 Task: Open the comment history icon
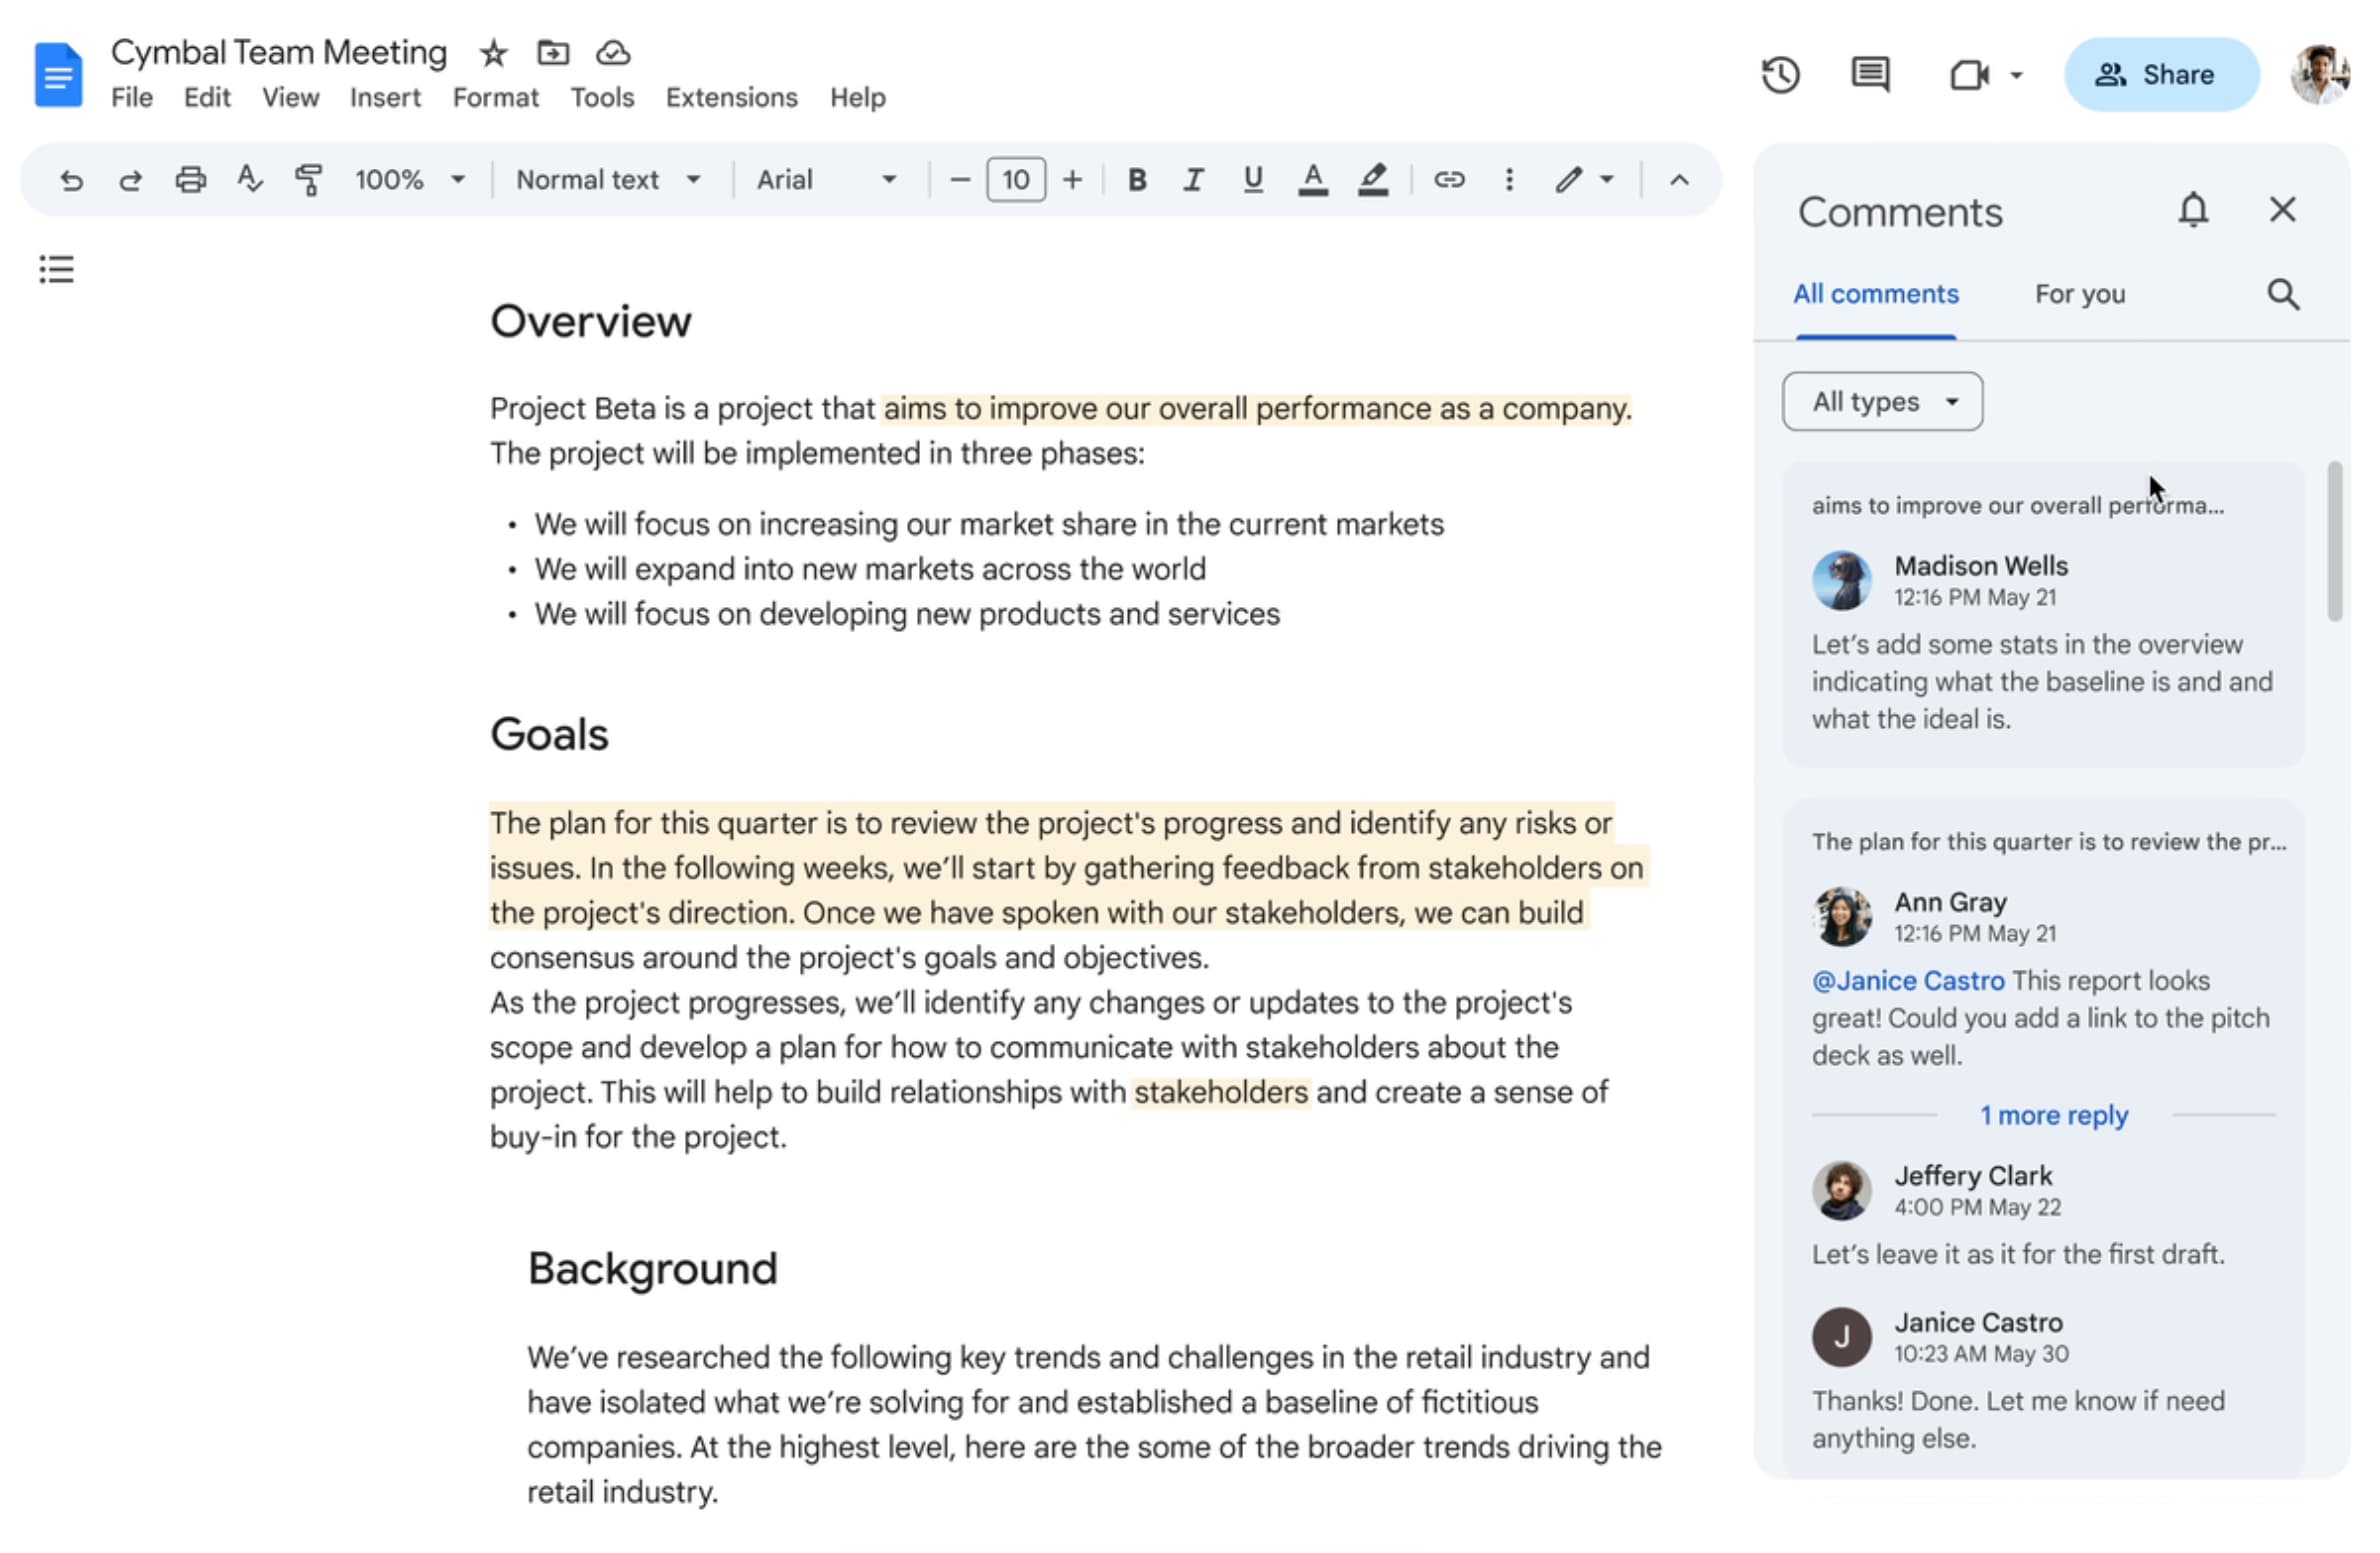tap(1869, 75)
